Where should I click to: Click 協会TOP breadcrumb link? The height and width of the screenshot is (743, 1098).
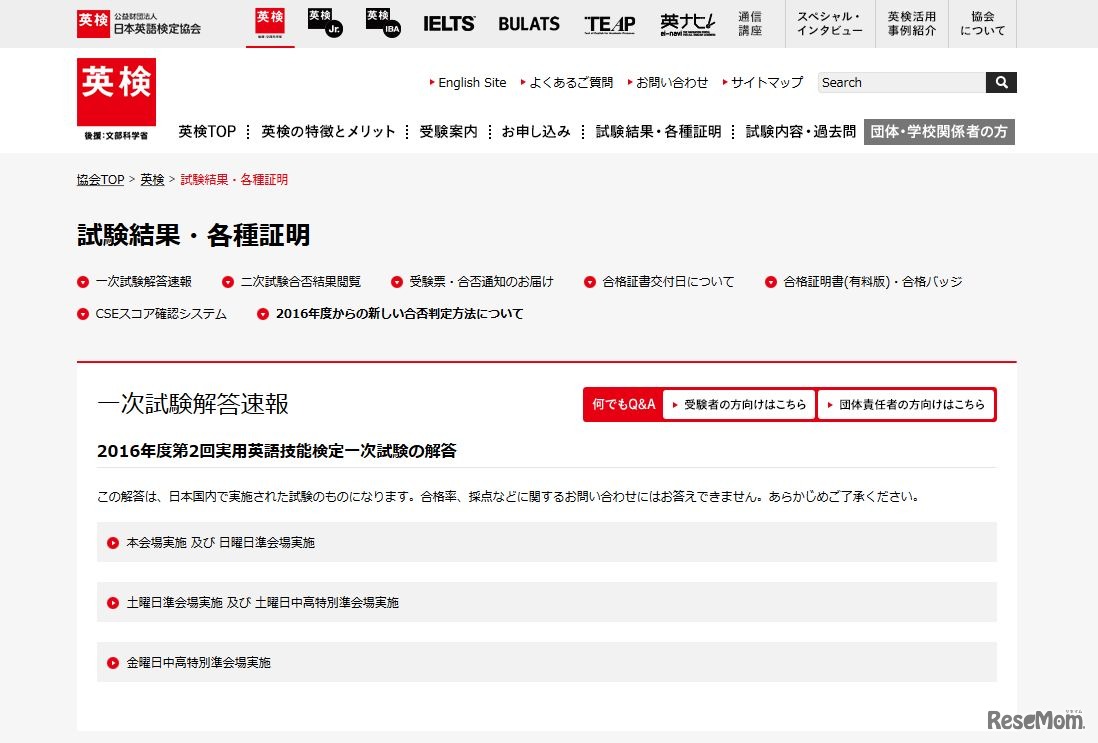click(x=100, y=180)
